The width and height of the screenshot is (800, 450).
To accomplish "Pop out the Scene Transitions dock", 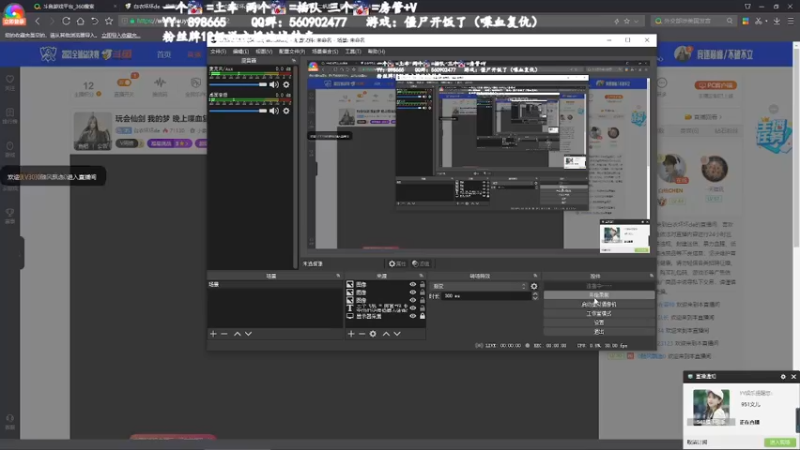I will coord(535,276).
